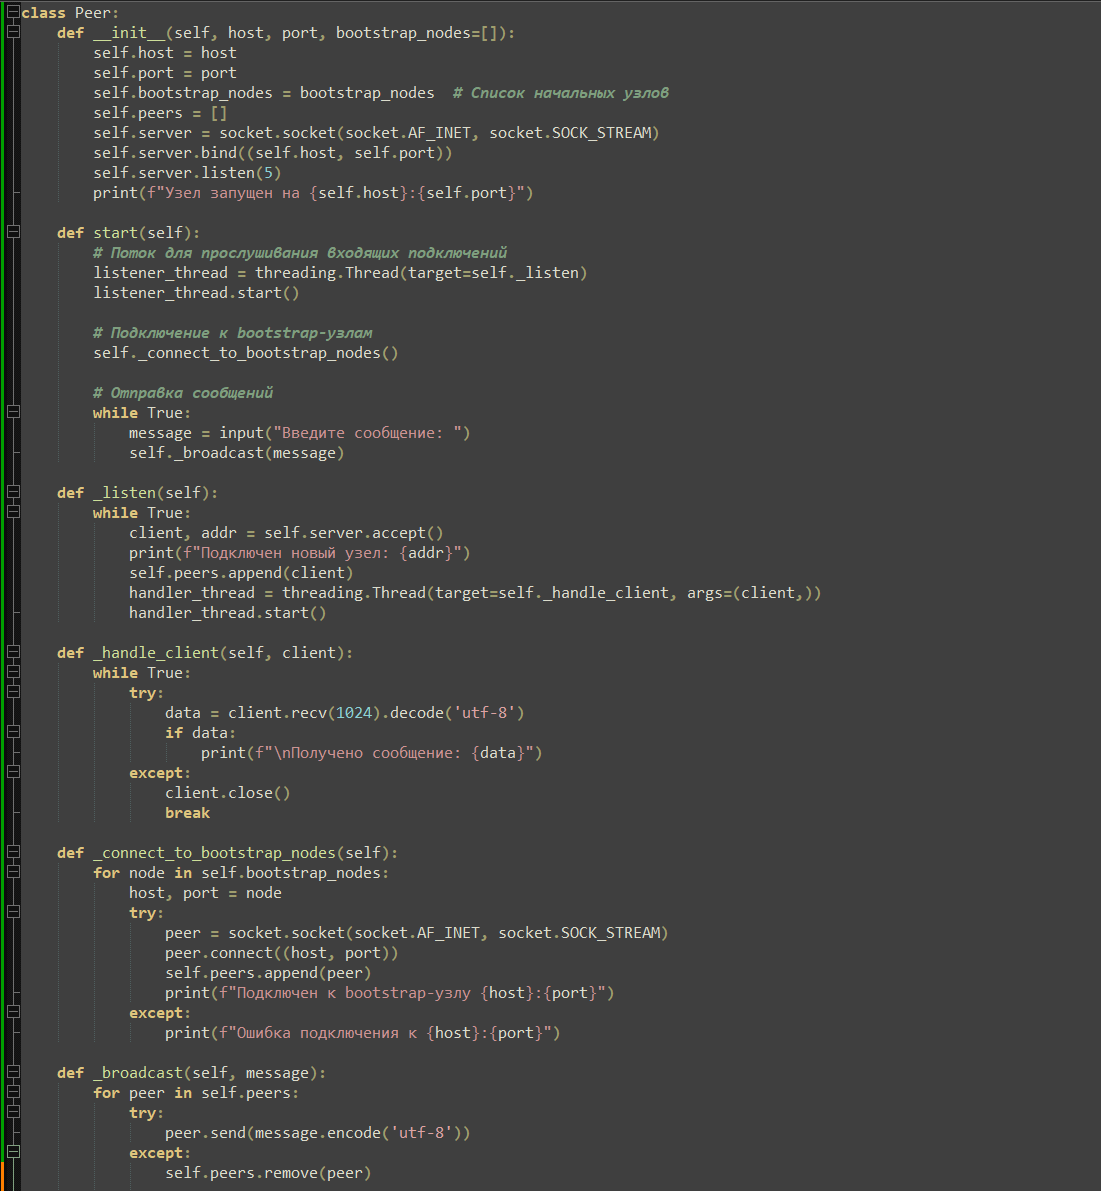Fold the try block containing peer.connect
Screen dimensions: 1101x1191
pos(13,912)
